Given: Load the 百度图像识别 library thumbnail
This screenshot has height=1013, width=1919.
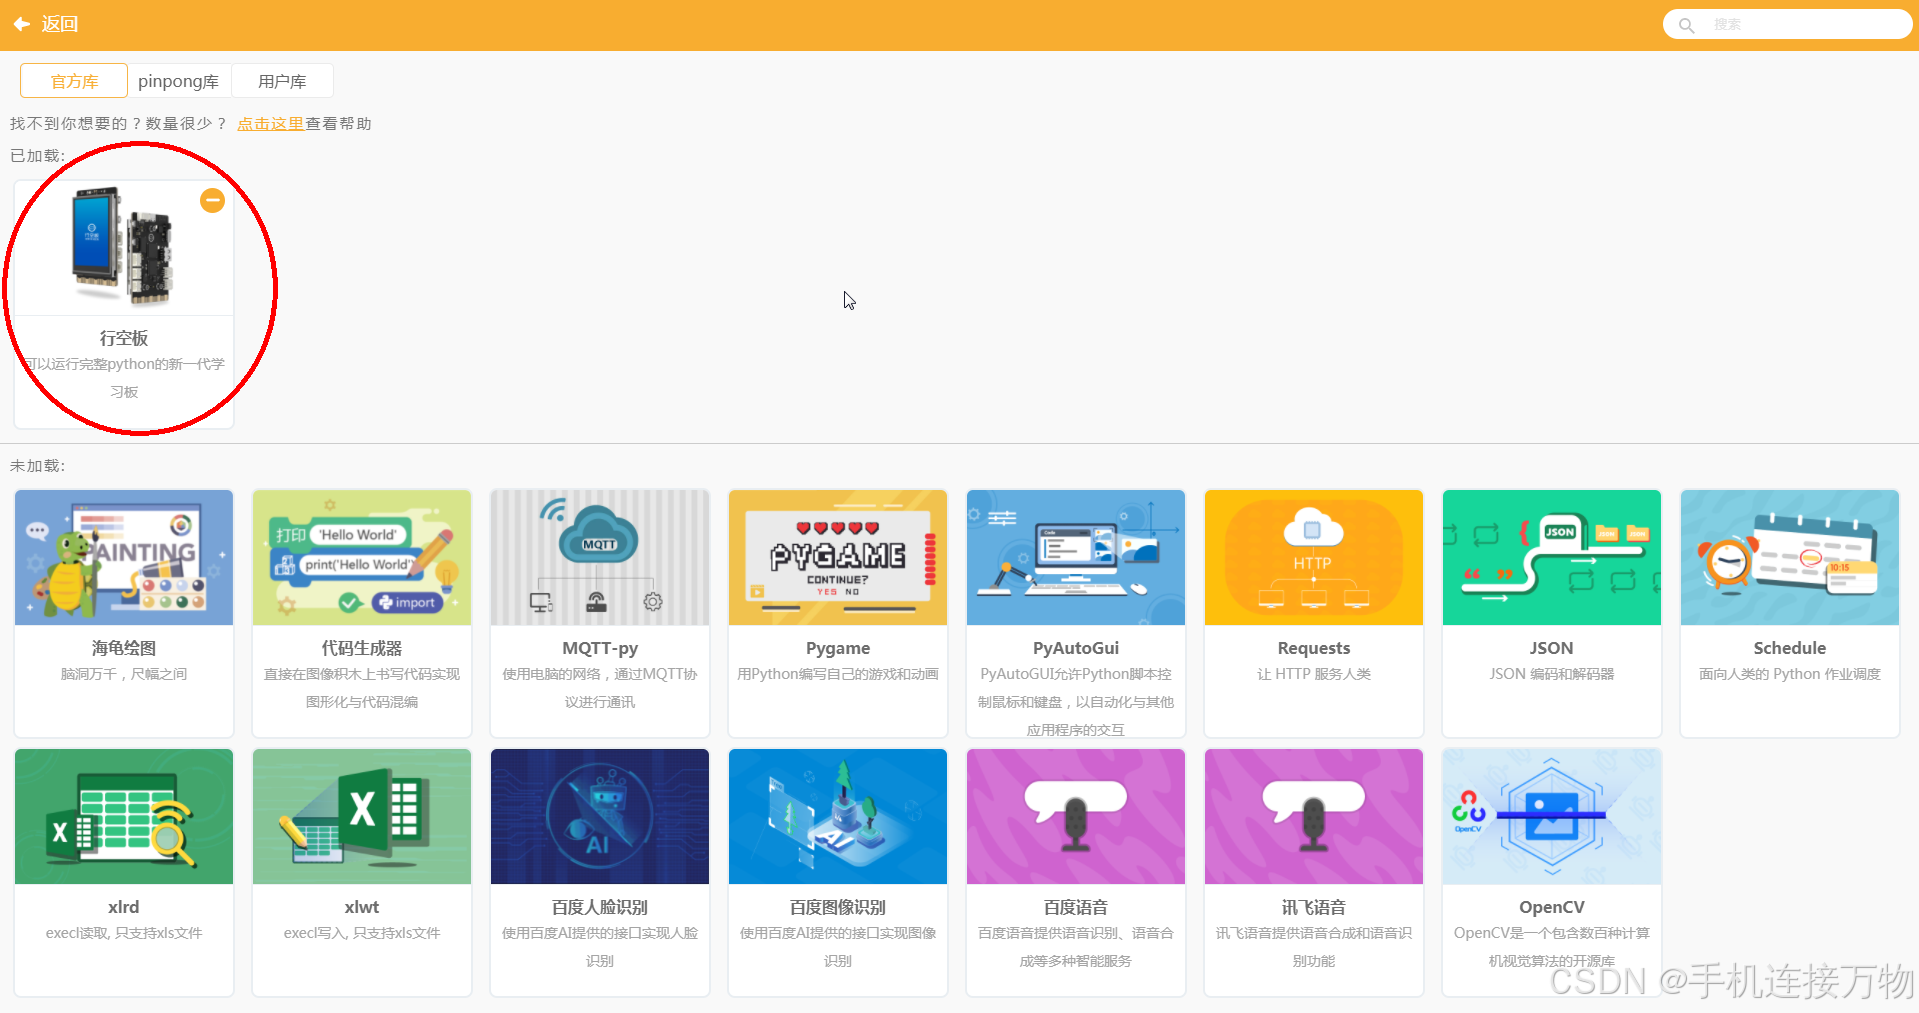Looking at the screenshot, I should point(838,816).
